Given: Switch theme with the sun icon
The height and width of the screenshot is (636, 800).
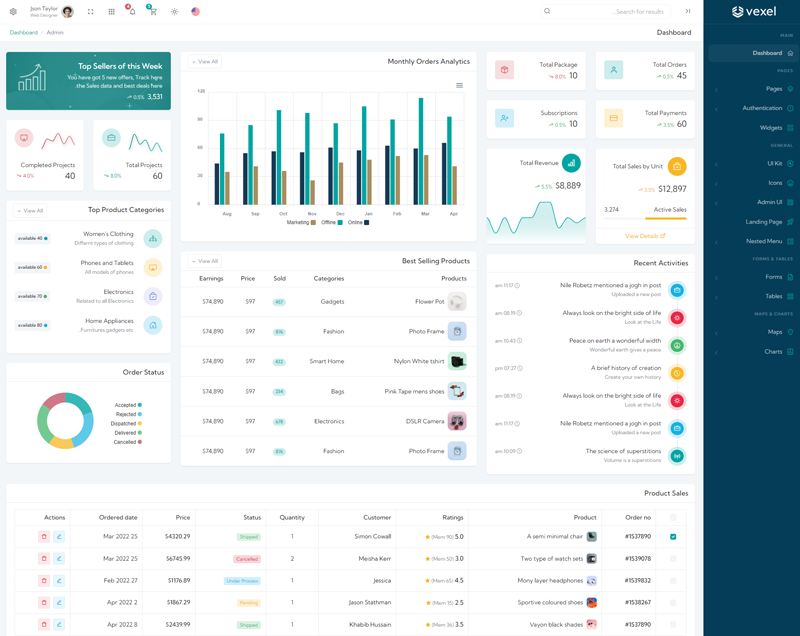Looking at the screenshot, I should [x=174, y=12].
